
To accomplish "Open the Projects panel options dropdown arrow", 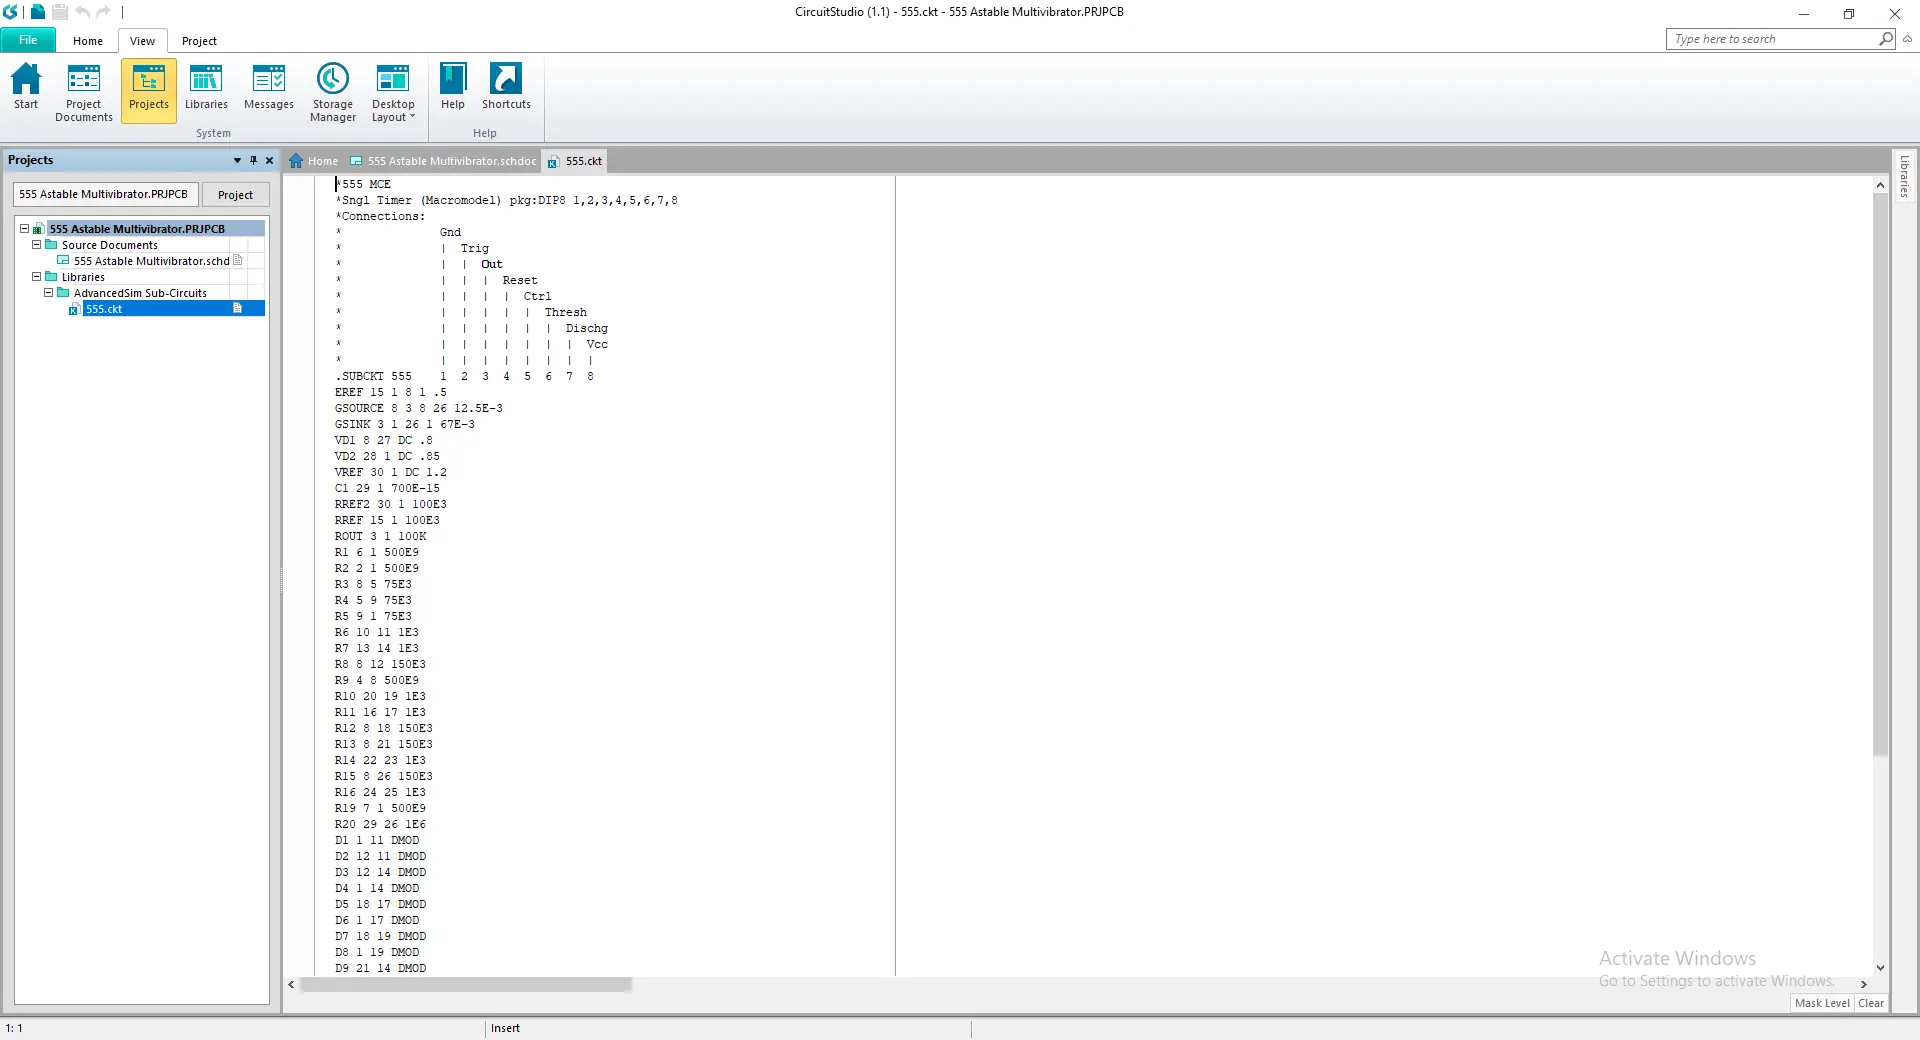I will (237, 160).
